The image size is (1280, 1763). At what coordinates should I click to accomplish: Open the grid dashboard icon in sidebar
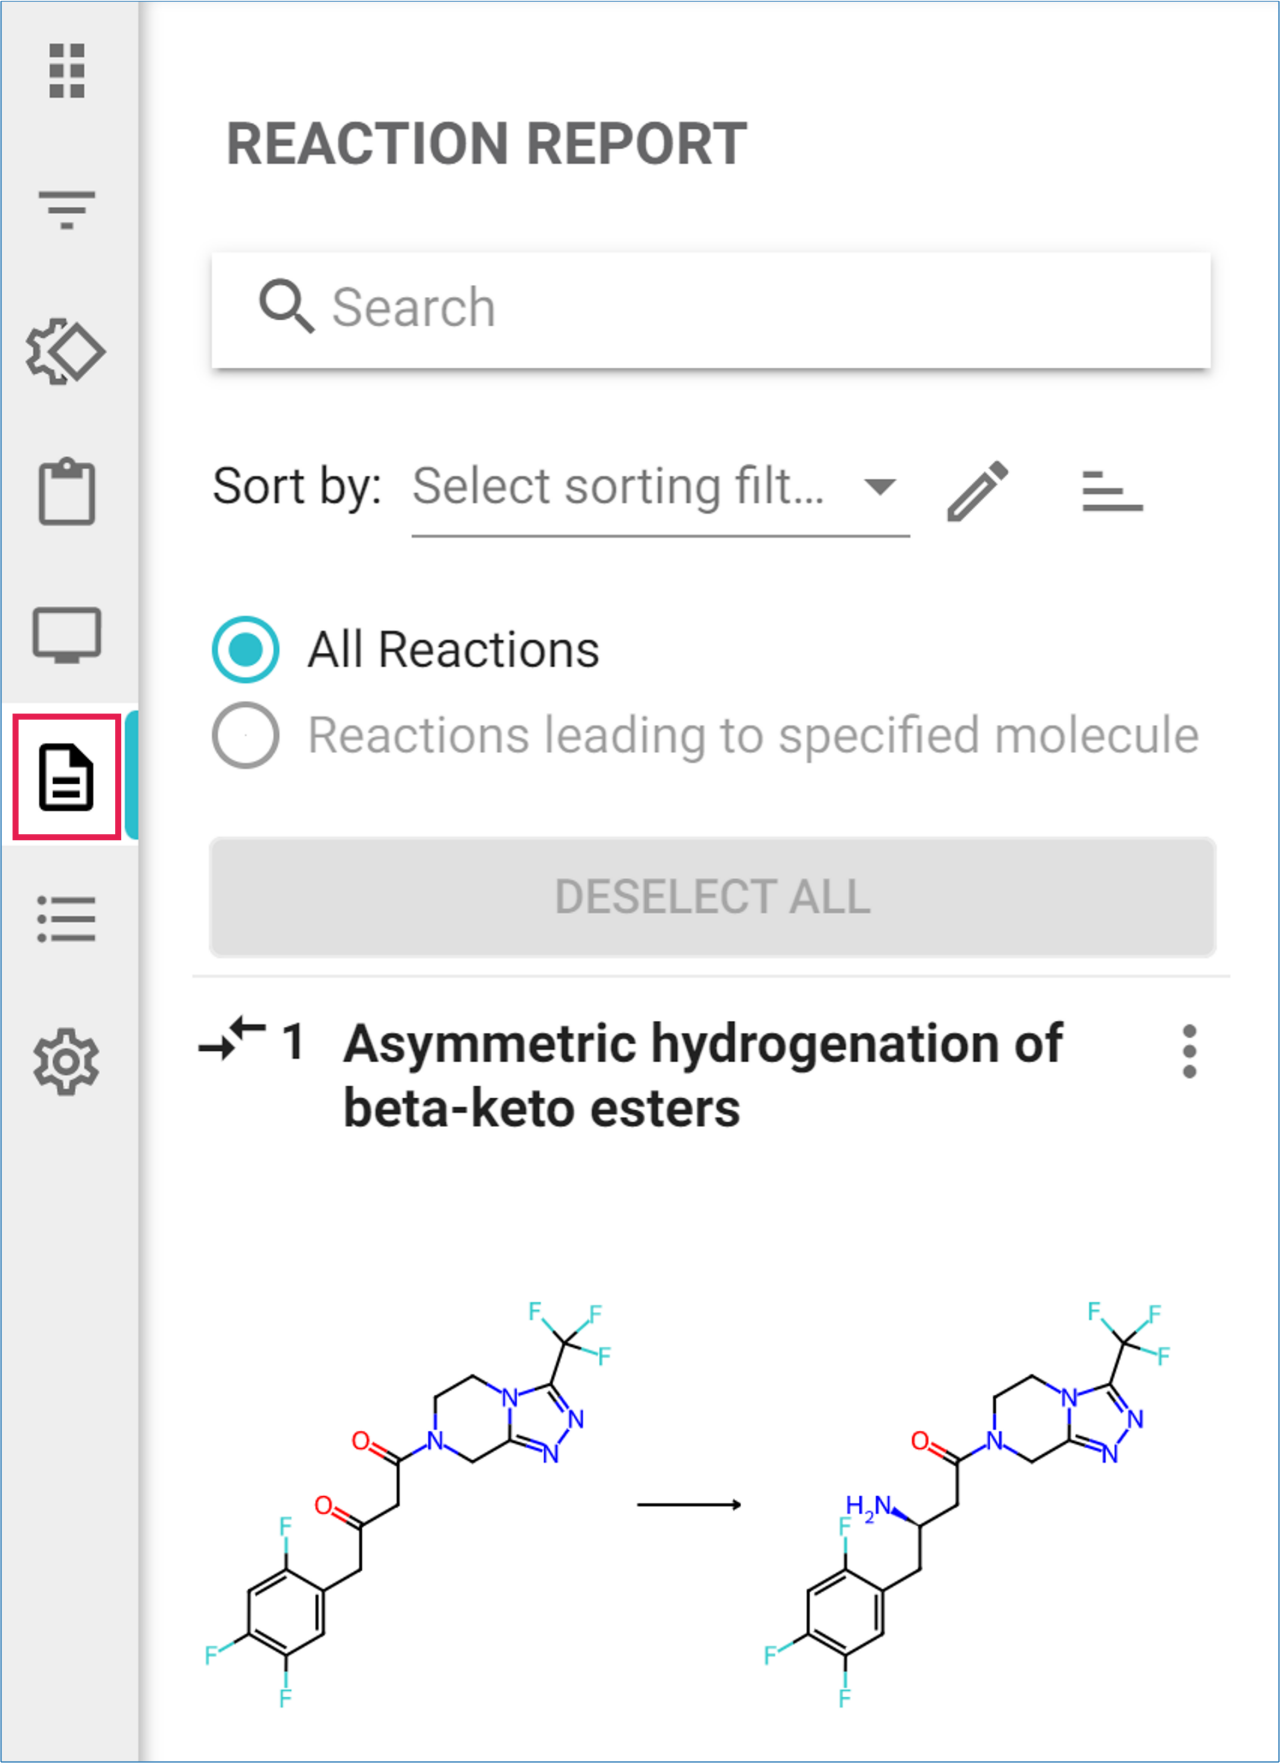67,71
